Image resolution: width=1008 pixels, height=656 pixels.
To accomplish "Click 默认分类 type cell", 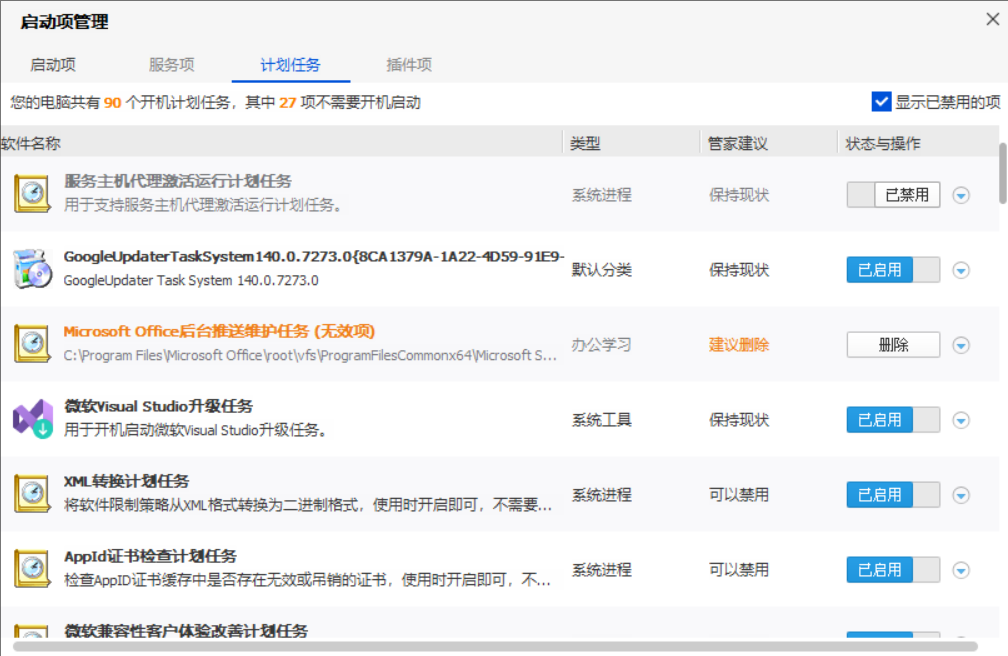I will coord(602,269).
